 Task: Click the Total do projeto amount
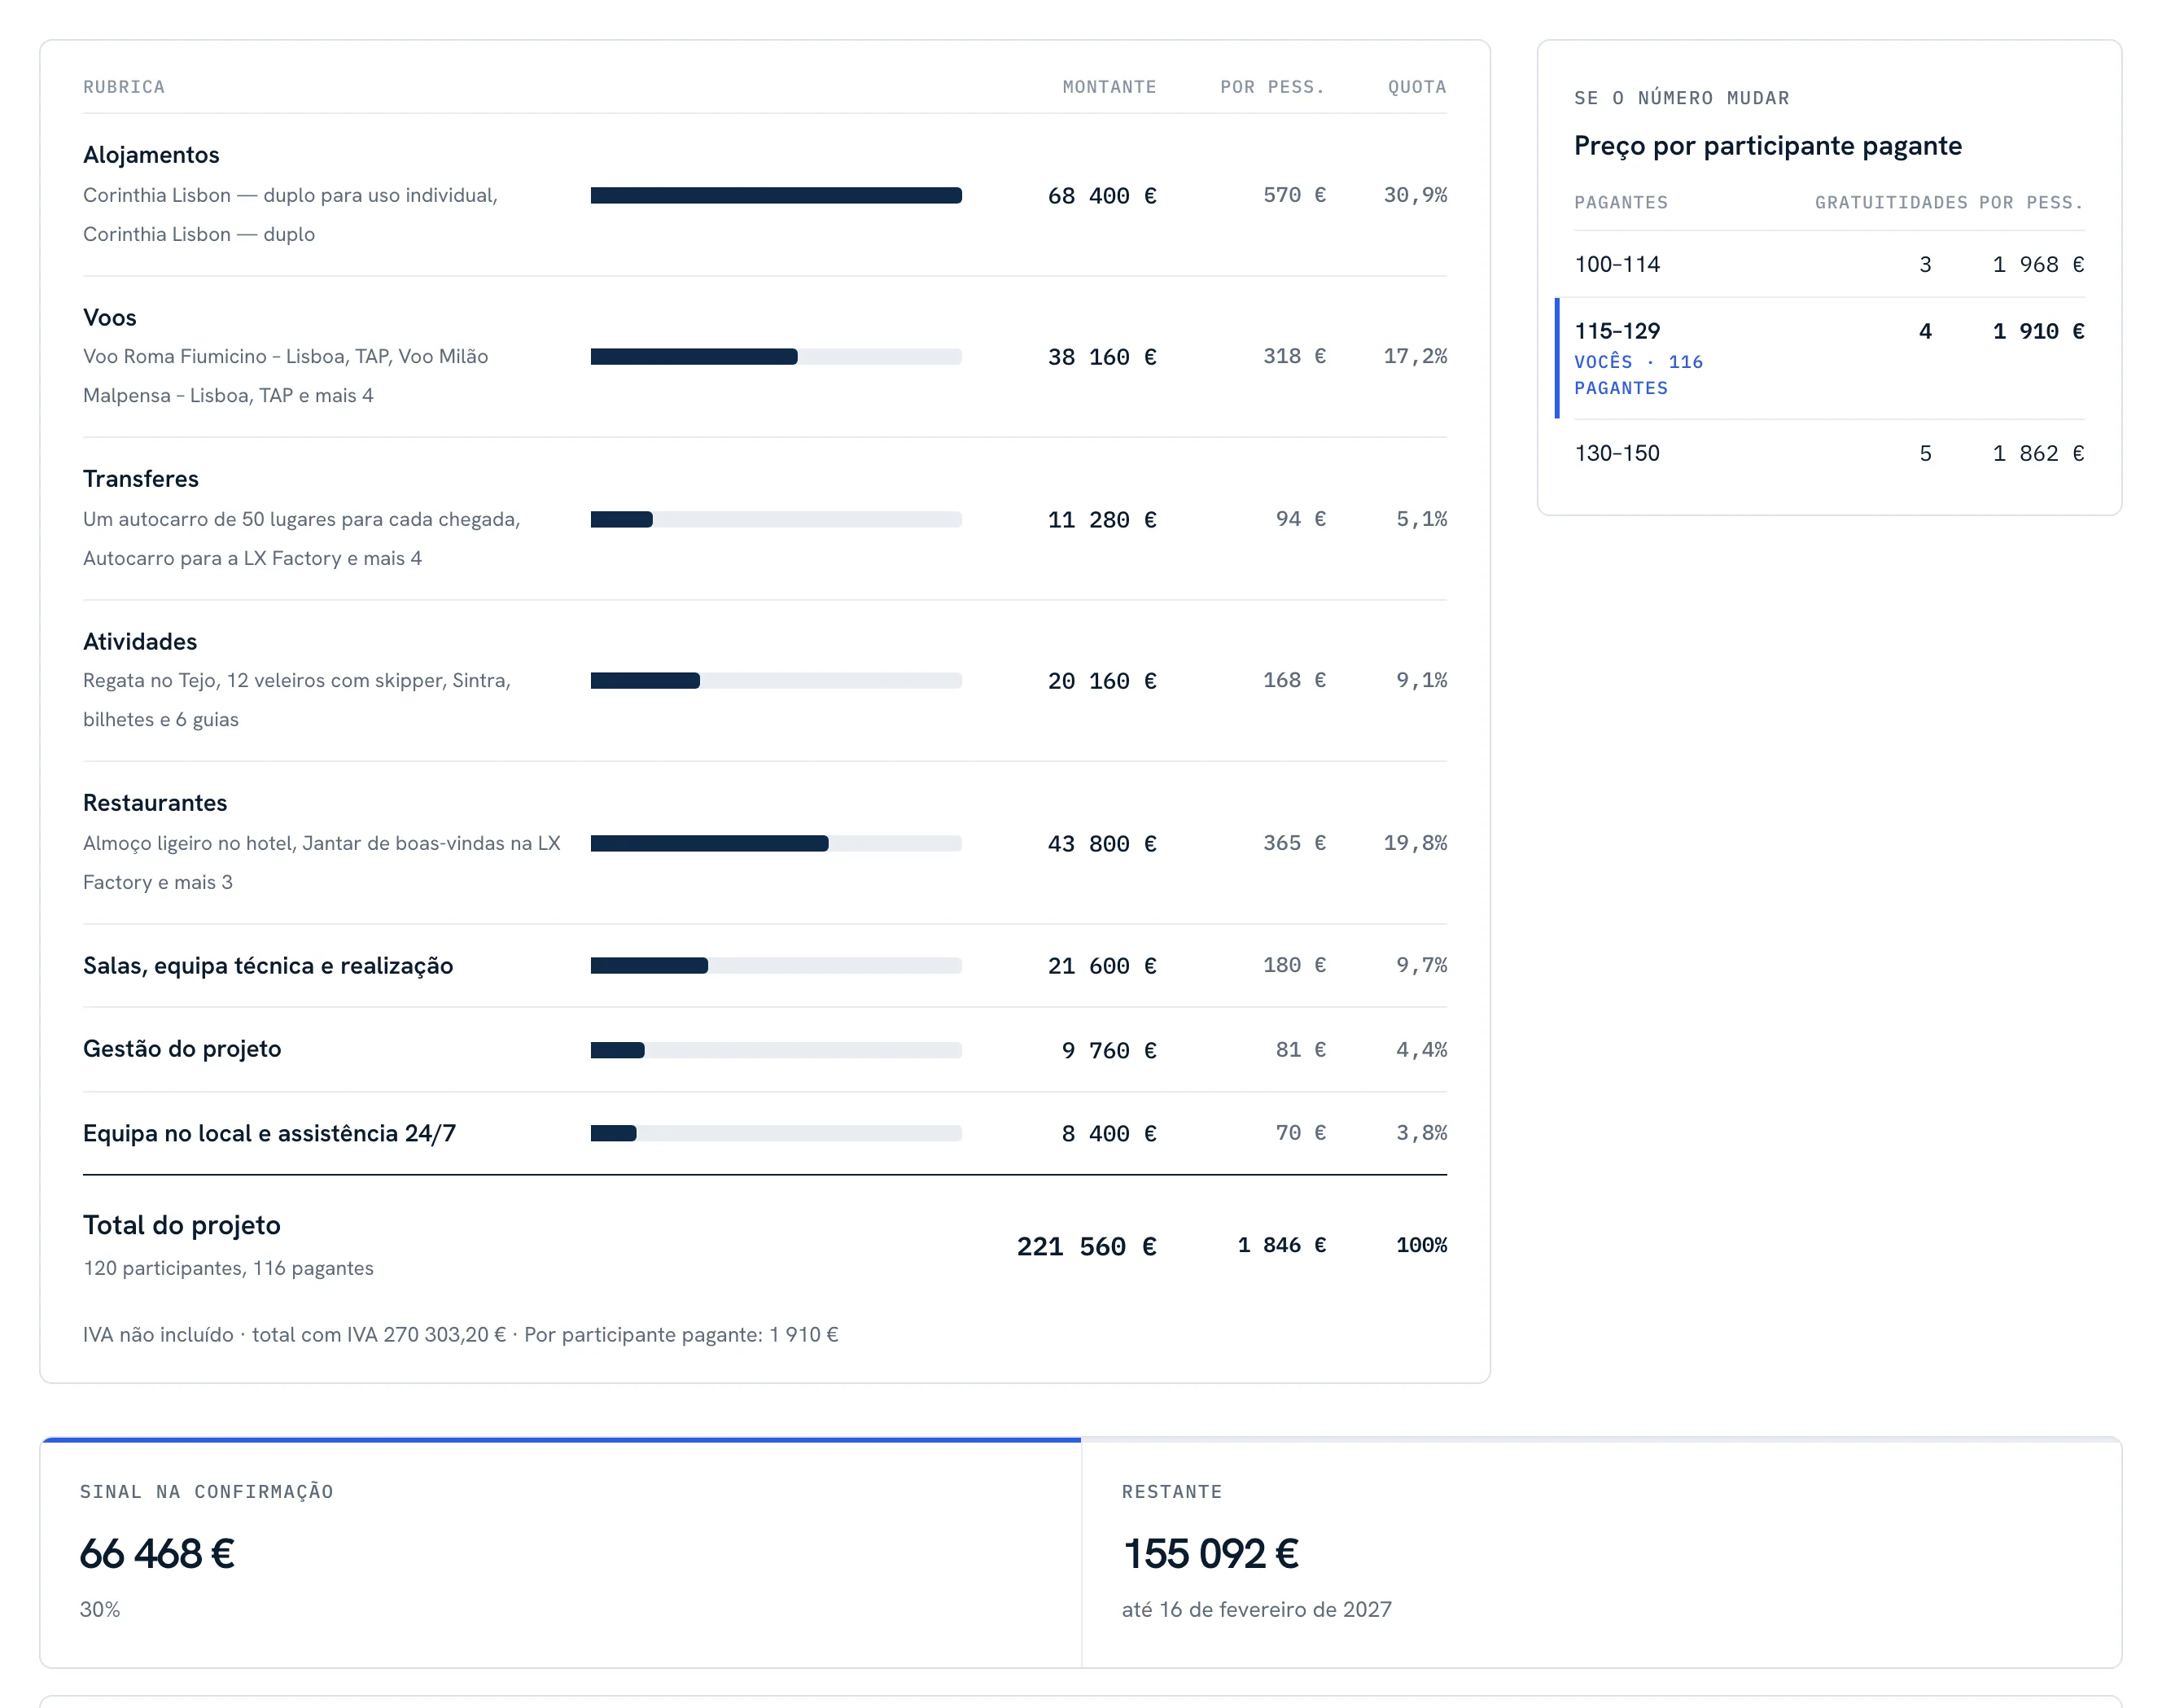click(x=1086, y=1247)
